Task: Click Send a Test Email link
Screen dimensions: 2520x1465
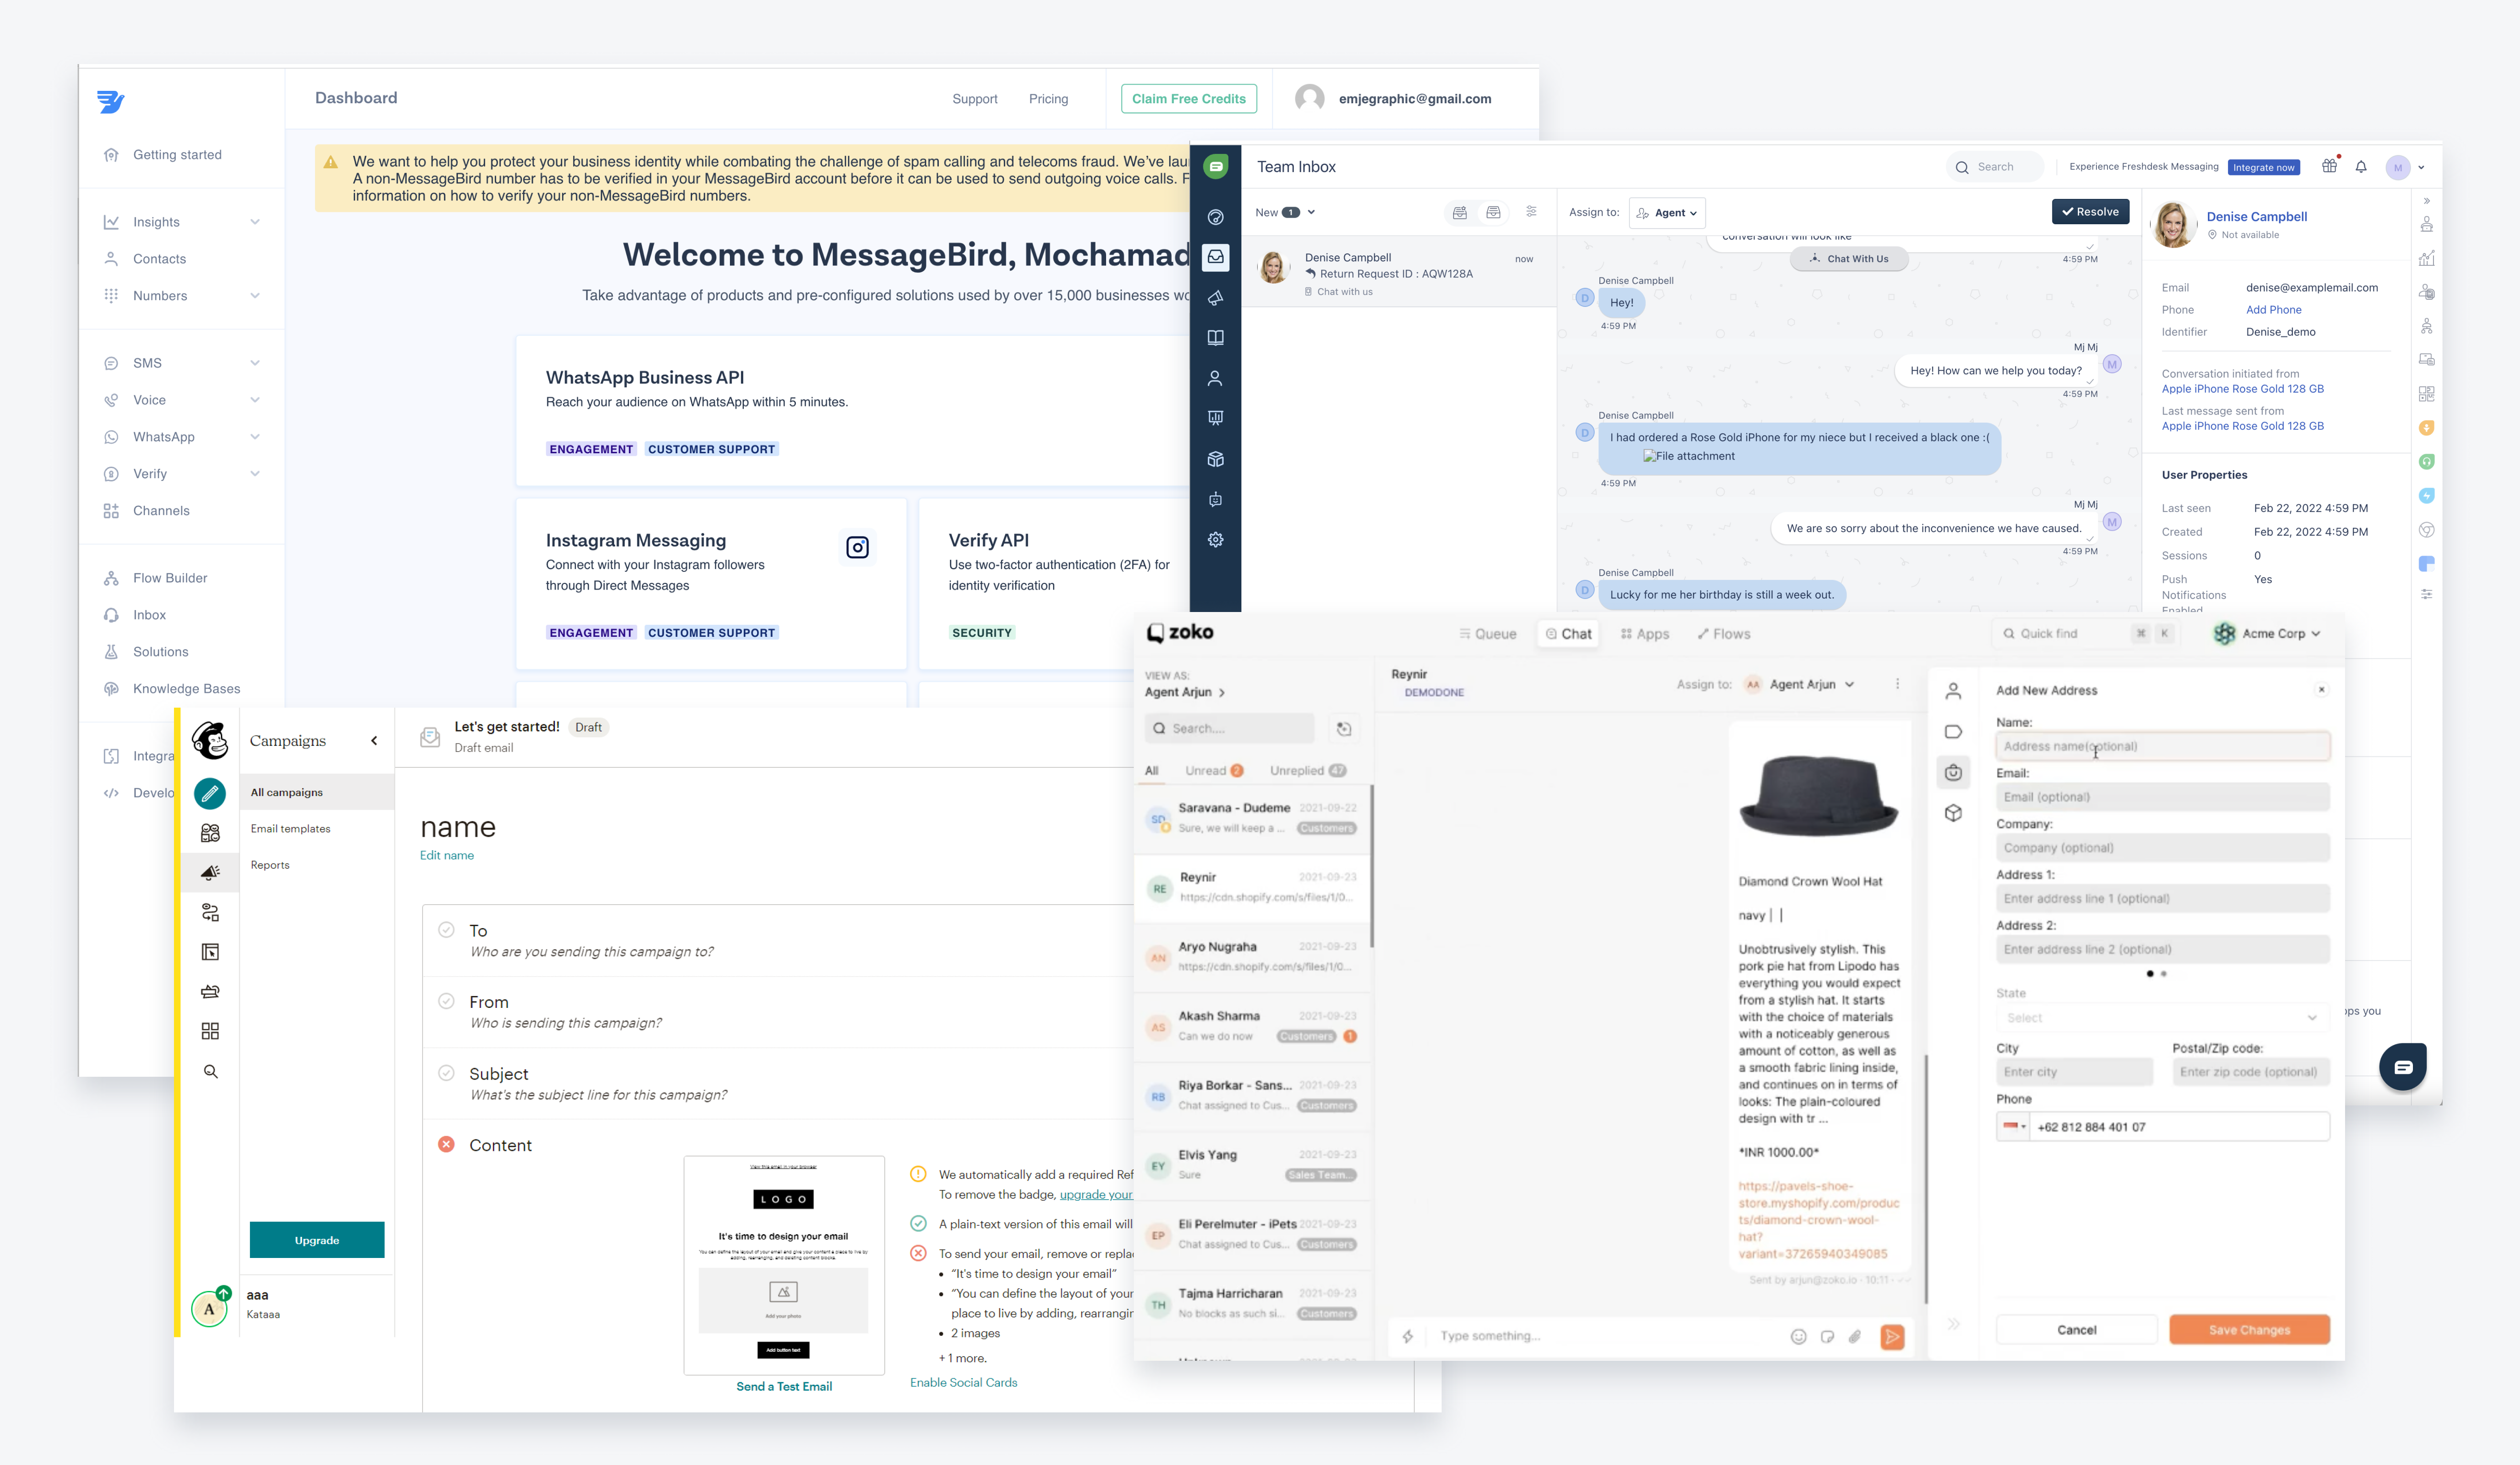Action: 783,1386
